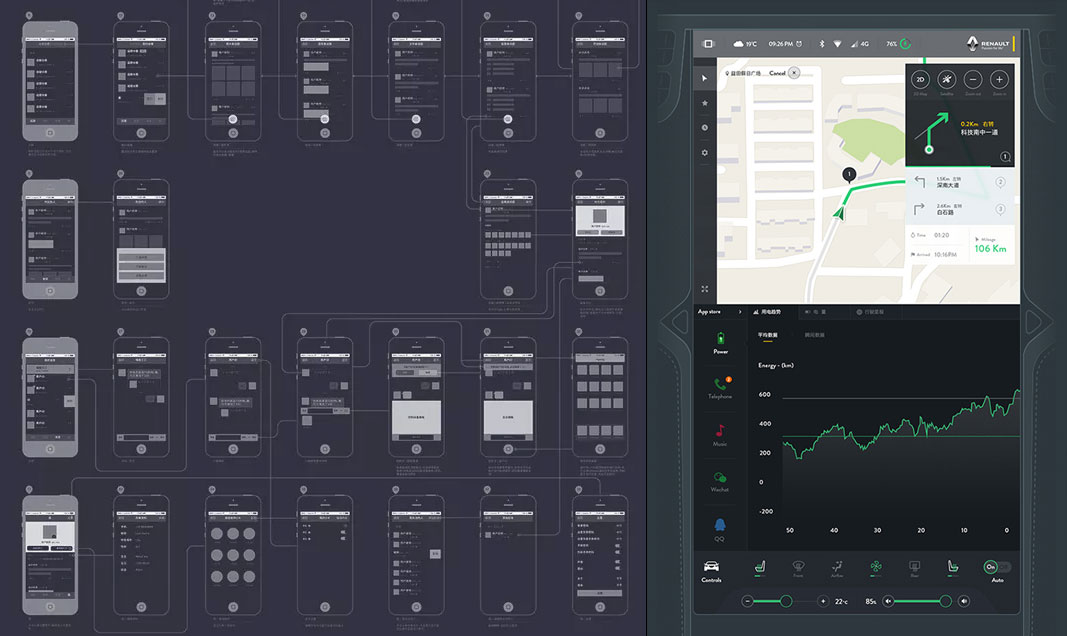
Task: Expand the second route step 深南大道
Action: pos(960,182)
